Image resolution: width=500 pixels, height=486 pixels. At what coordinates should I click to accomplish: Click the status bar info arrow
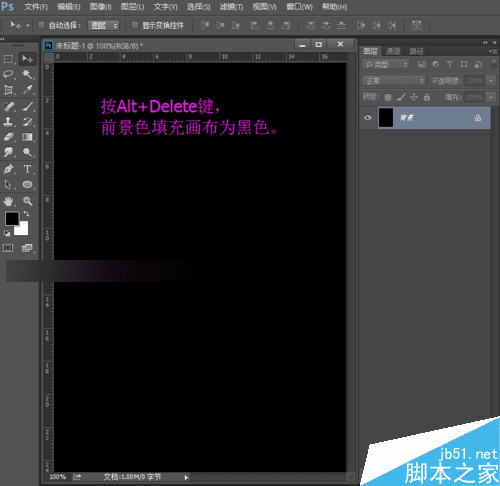tap(186, 477)
